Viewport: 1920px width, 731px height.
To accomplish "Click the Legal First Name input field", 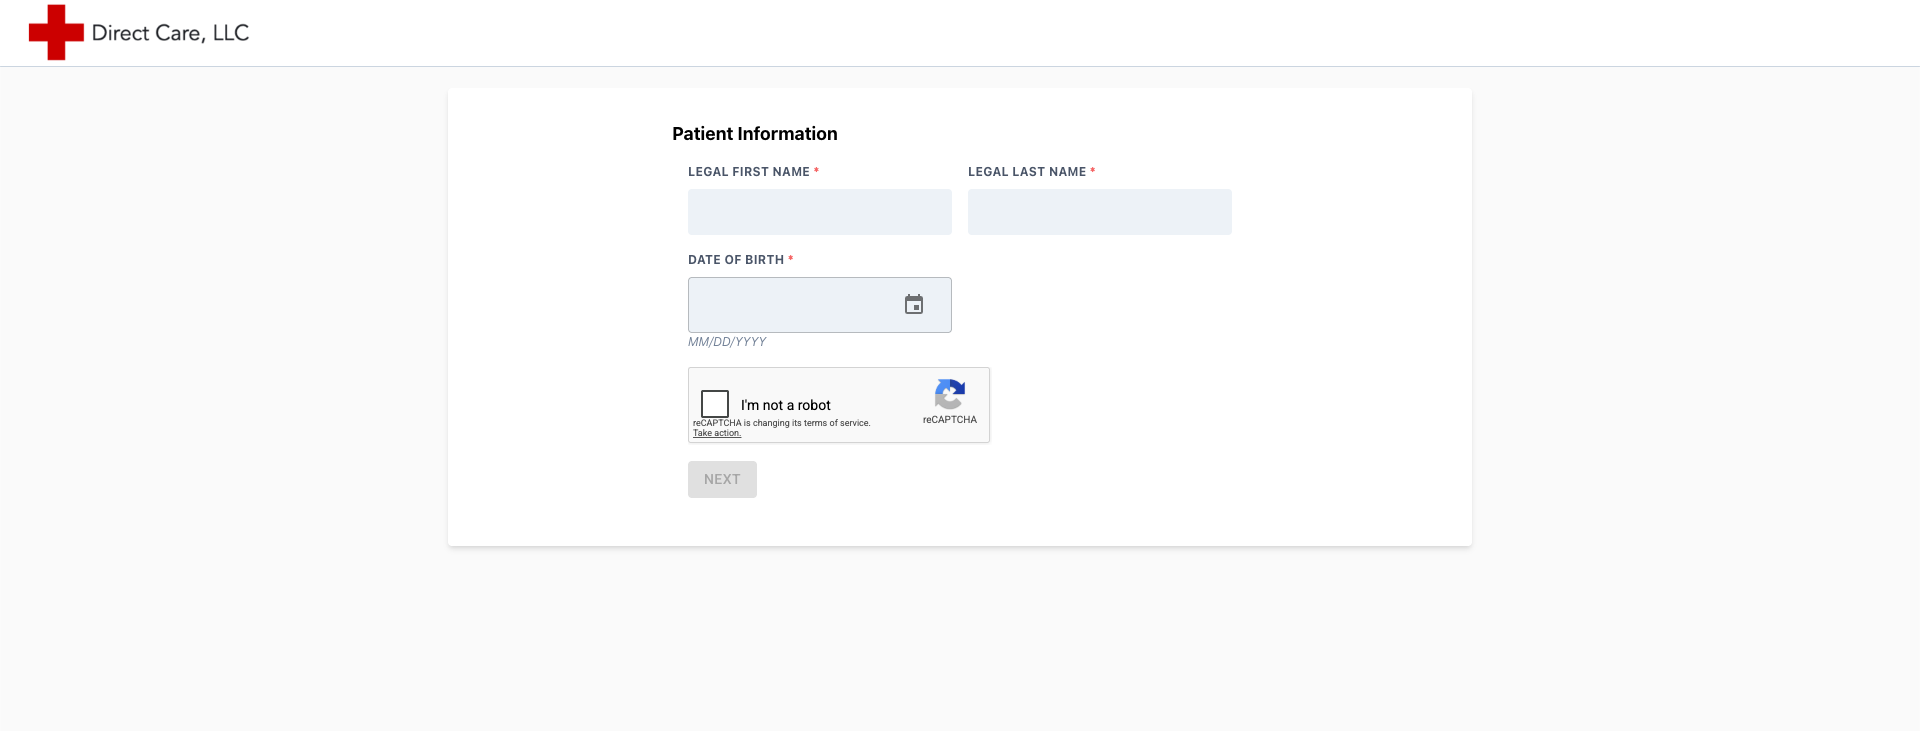I will (820, 212).
